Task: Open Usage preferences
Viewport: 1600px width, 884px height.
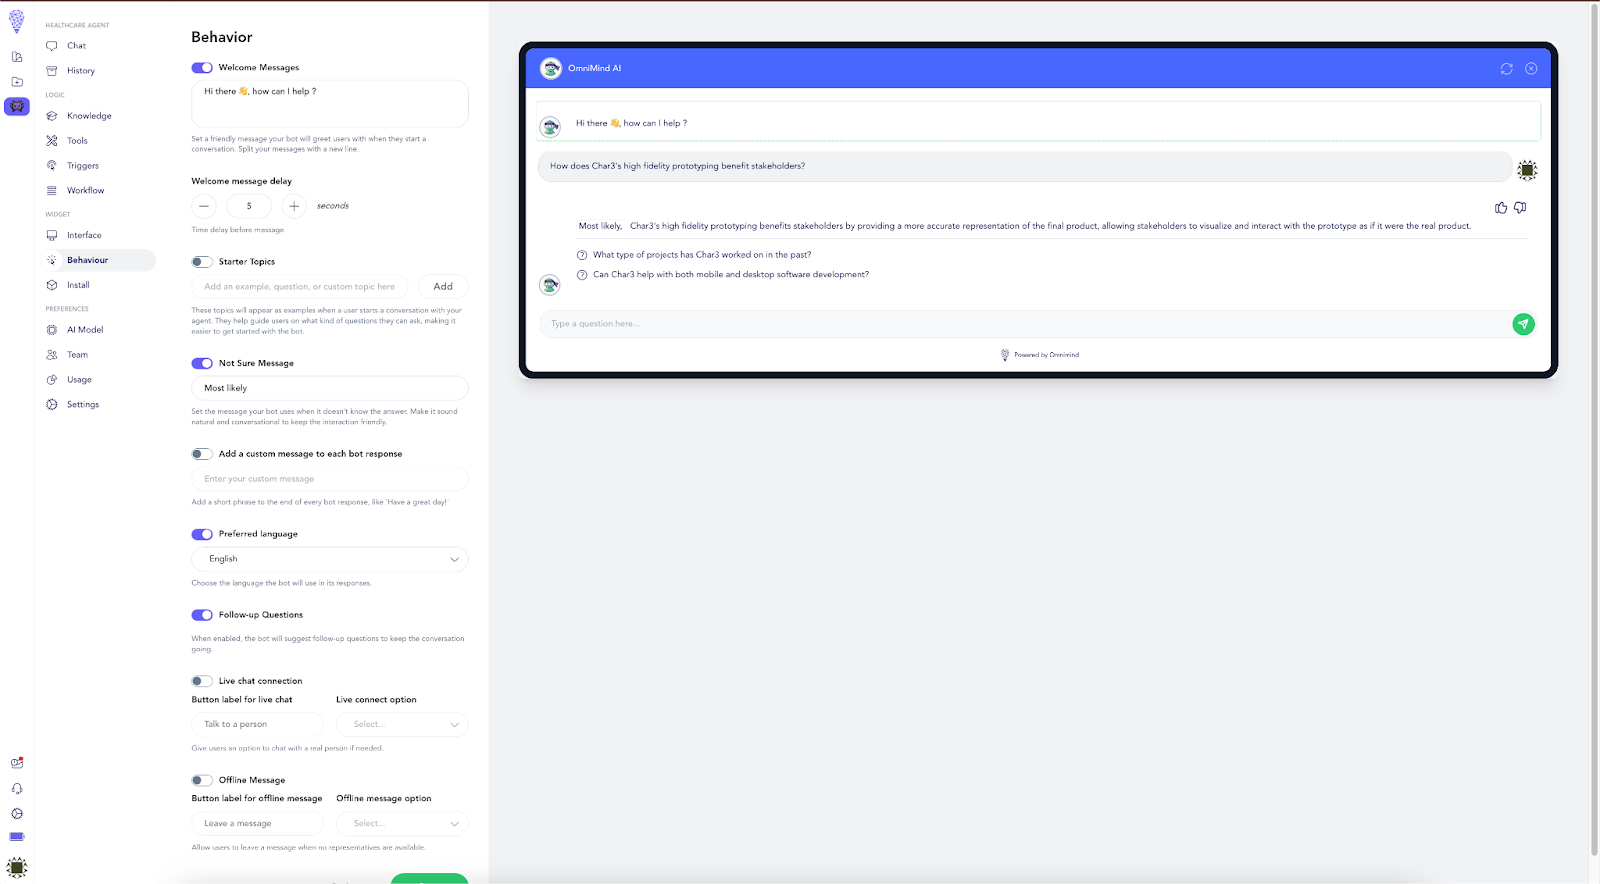Action: coord(79,380)
